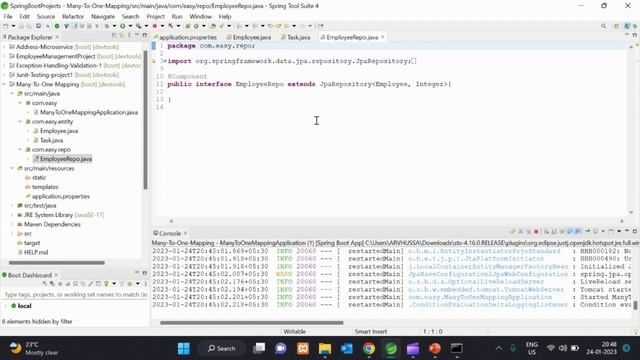Maximize the Console view

(635, 231)
